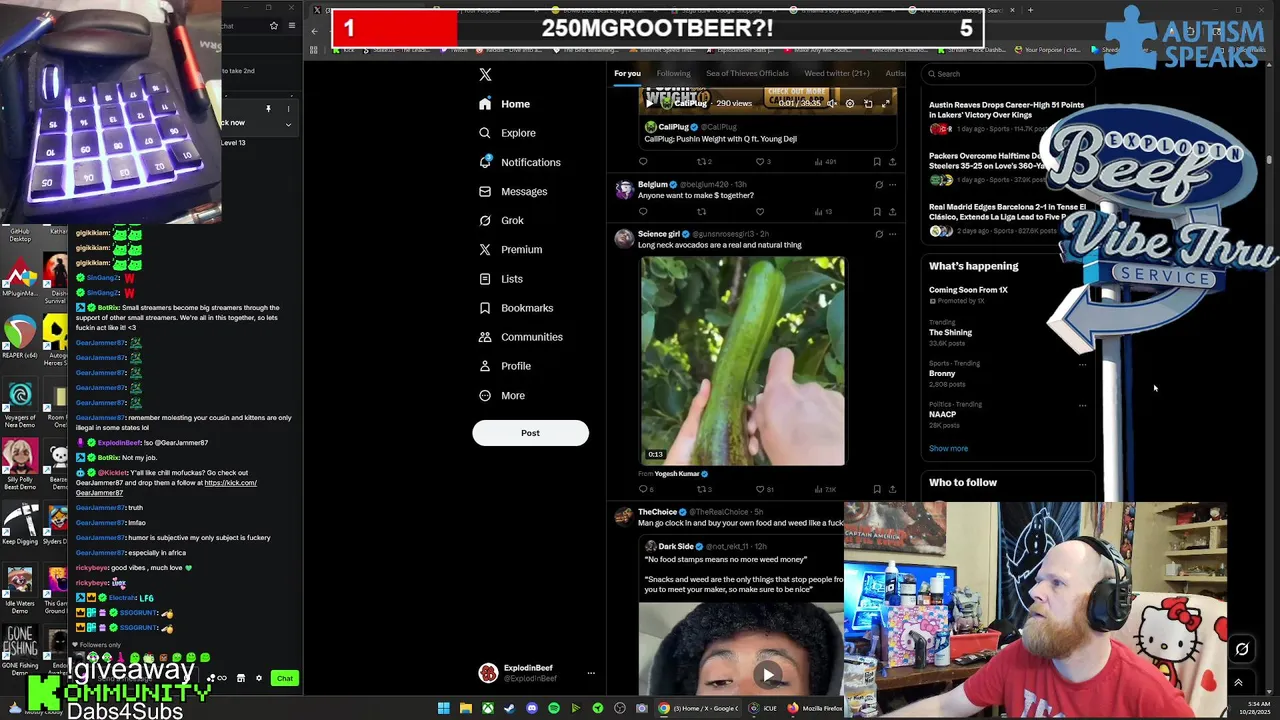Screen dimensions: 1280x720
Task: Click the Post button
Action: [530, 433]
